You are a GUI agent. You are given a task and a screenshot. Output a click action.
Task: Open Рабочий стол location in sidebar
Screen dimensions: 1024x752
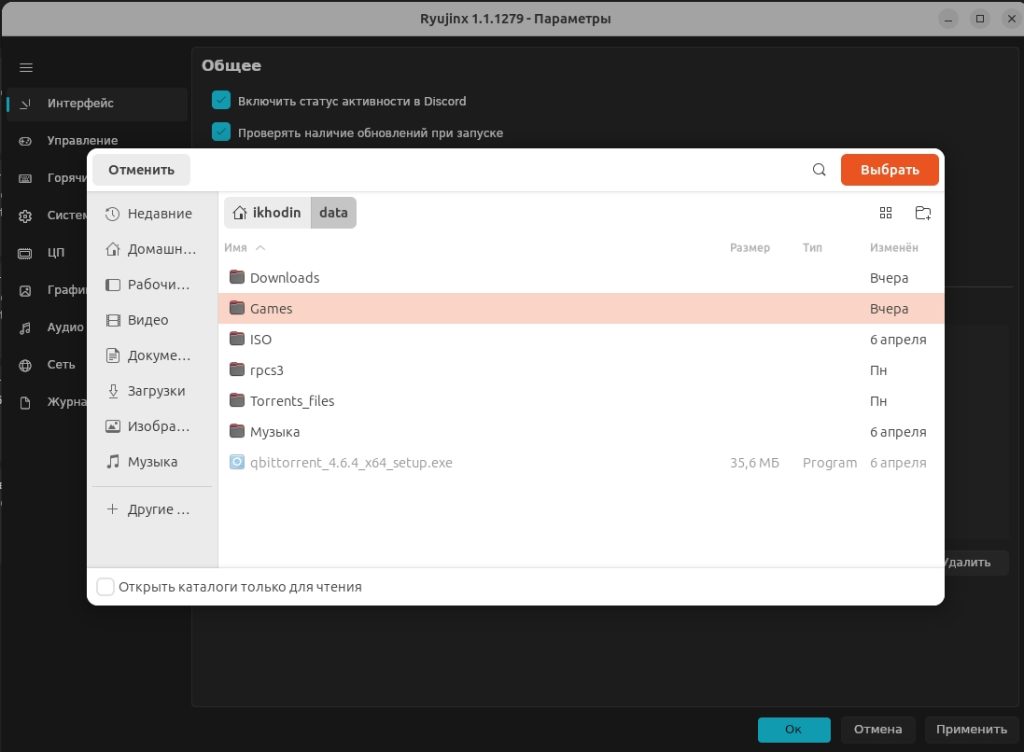152,285
